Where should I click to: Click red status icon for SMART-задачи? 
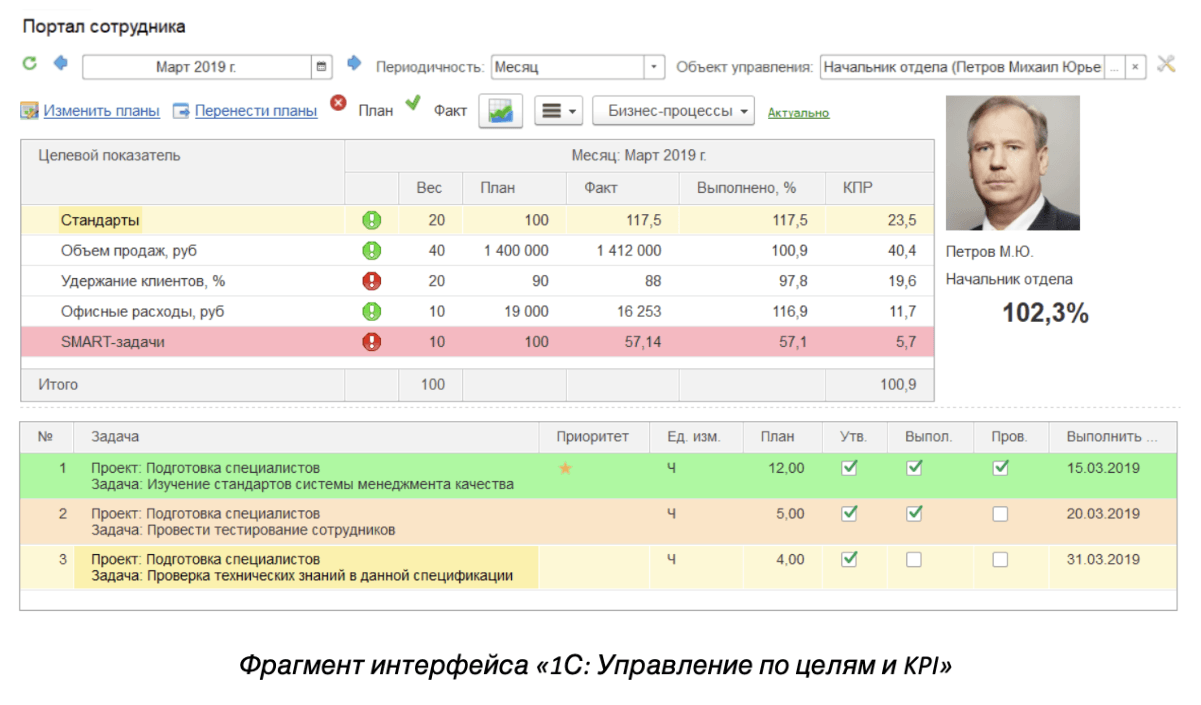tap(372, 342)
